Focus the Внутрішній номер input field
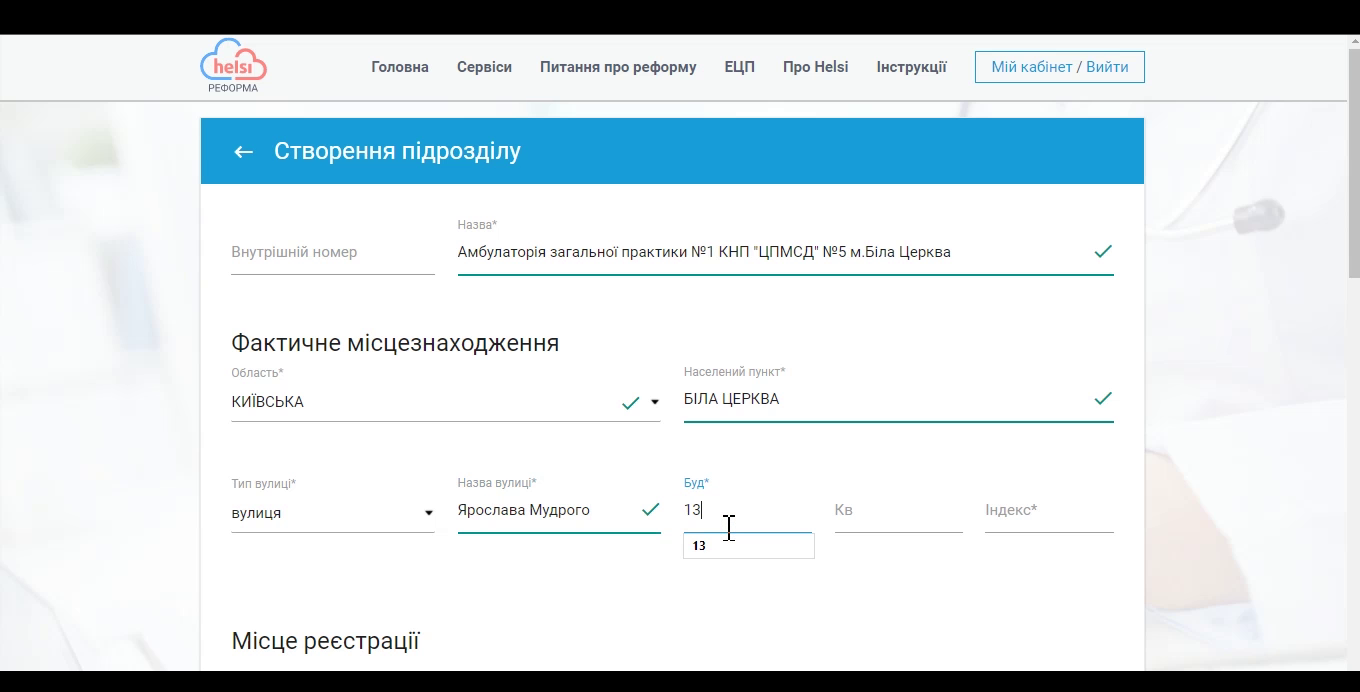1360x692 pixels. click(332, 253)
